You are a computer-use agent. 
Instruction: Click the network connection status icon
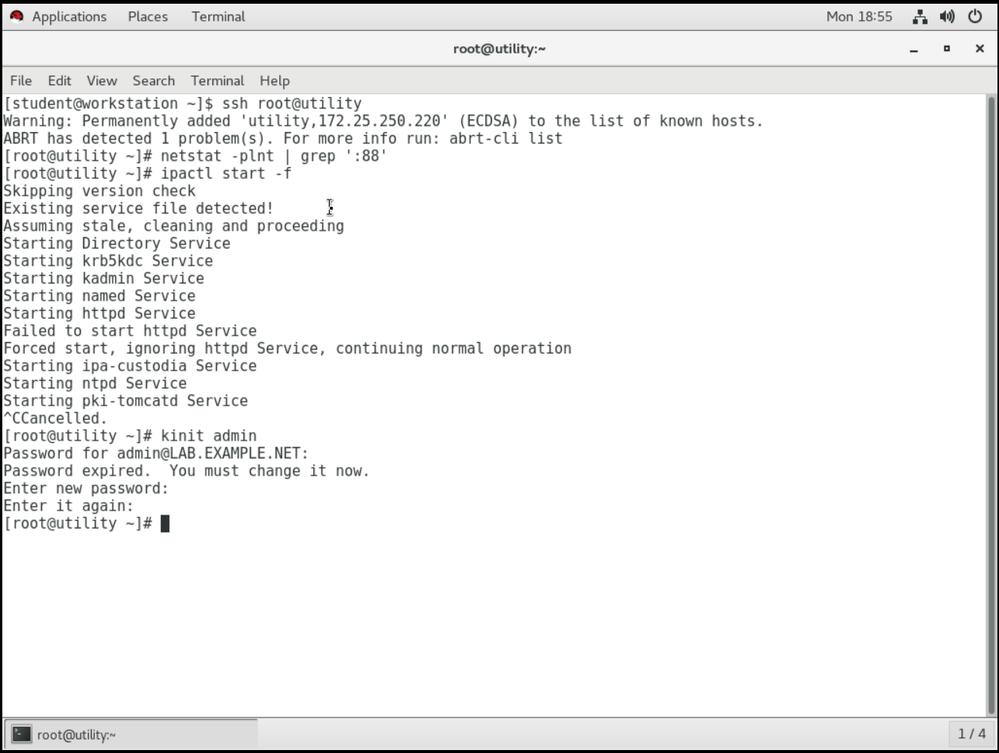click(x=920, y=17)
